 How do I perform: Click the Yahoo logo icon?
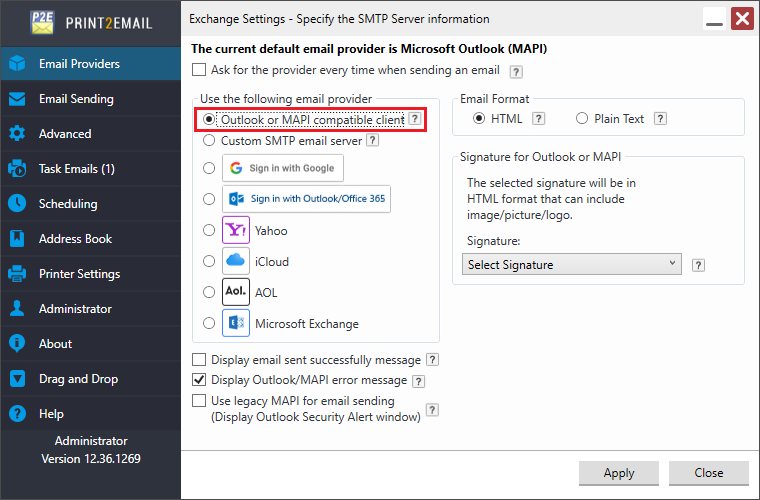(236, 230)
